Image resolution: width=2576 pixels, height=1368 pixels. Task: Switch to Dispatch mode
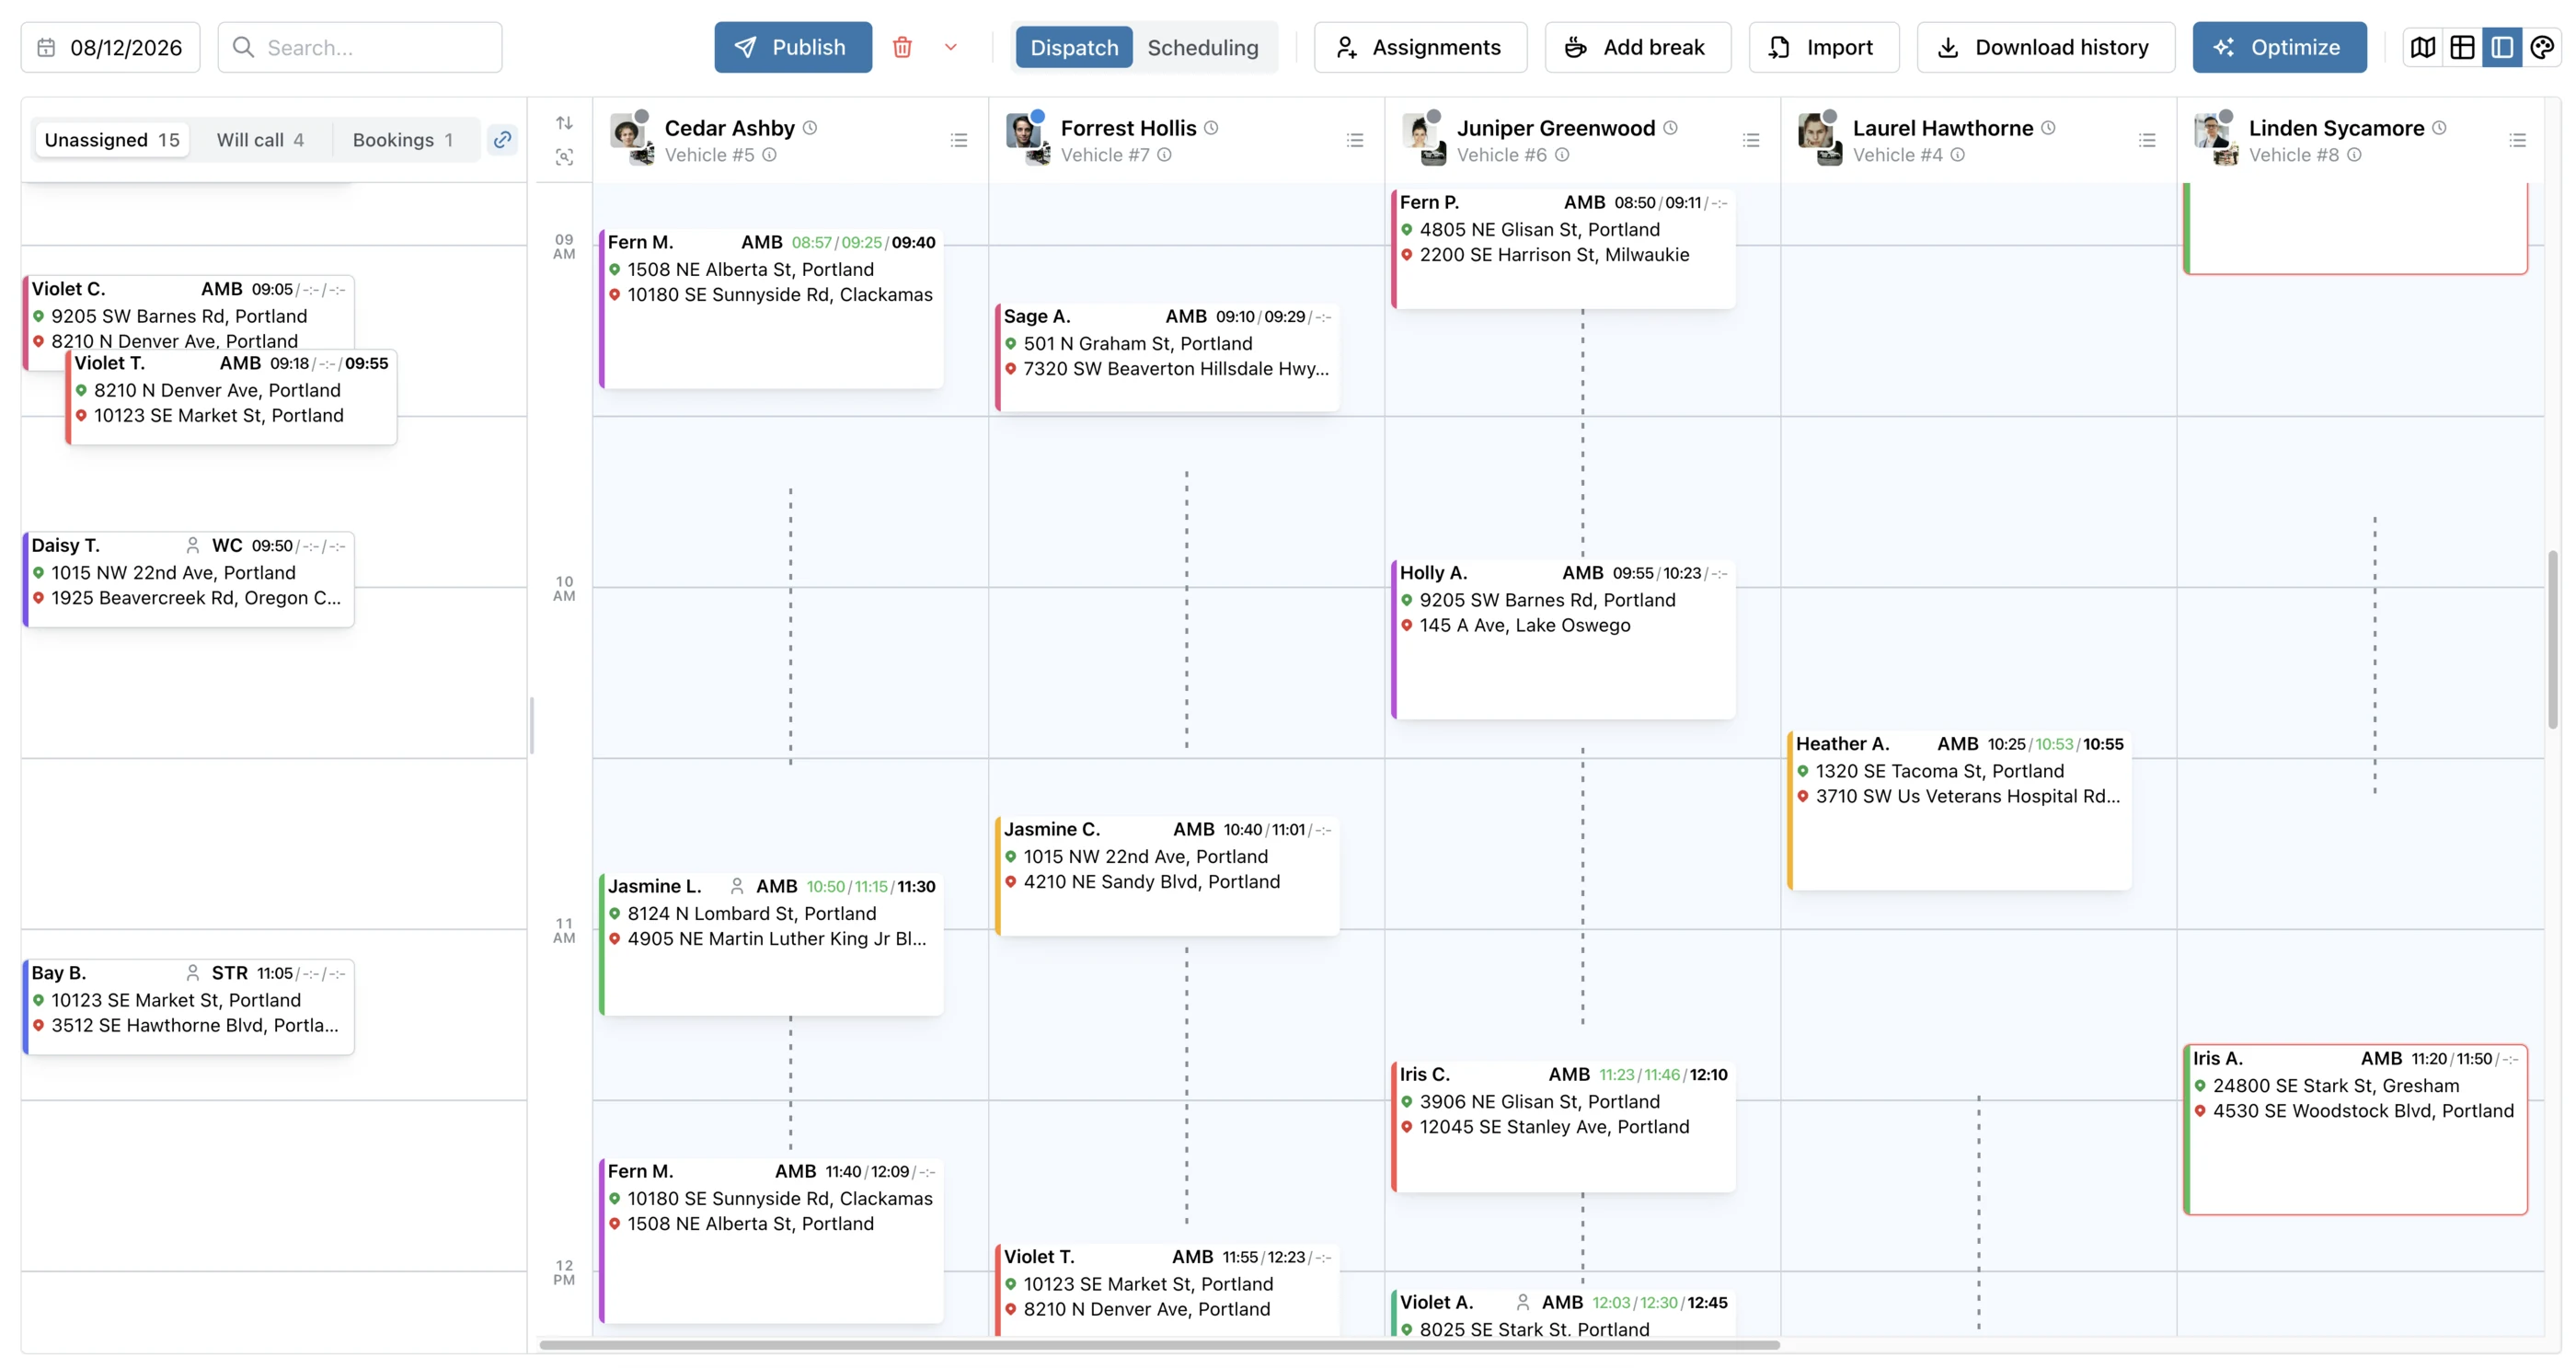tap(1074, 47)
